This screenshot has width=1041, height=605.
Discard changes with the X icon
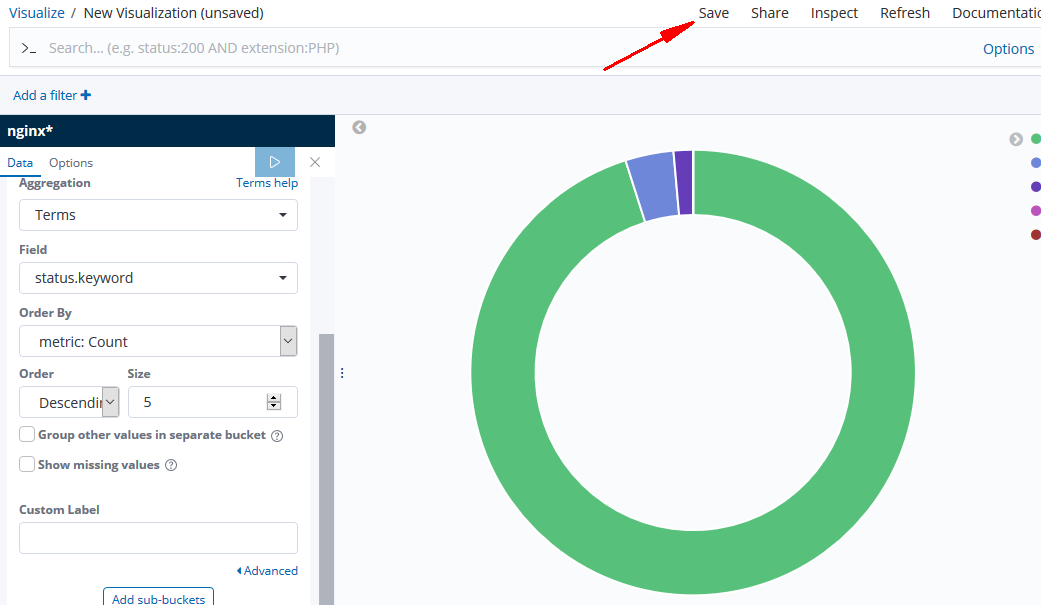pos(315,162)
